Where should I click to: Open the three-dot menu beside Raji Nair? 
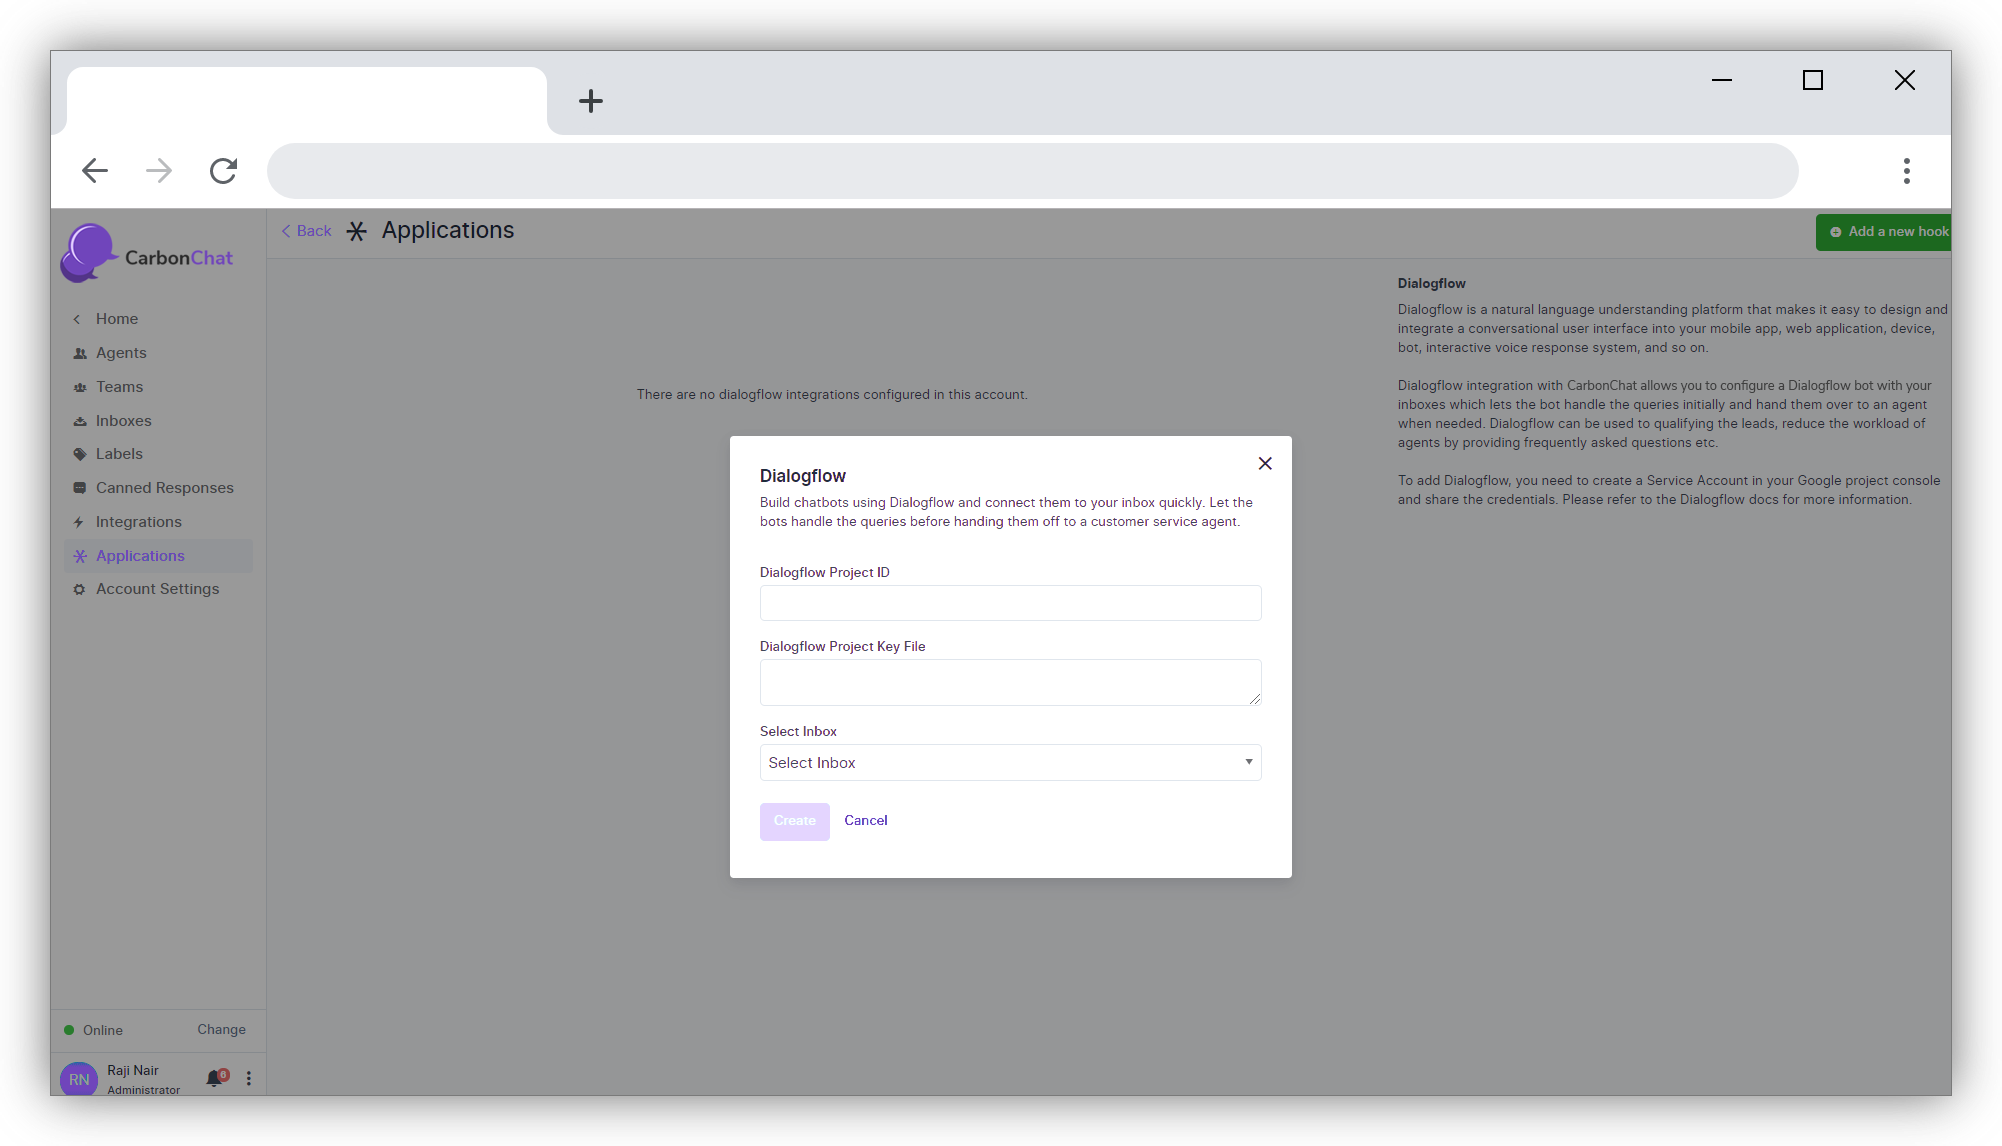tap(249, 1078)
